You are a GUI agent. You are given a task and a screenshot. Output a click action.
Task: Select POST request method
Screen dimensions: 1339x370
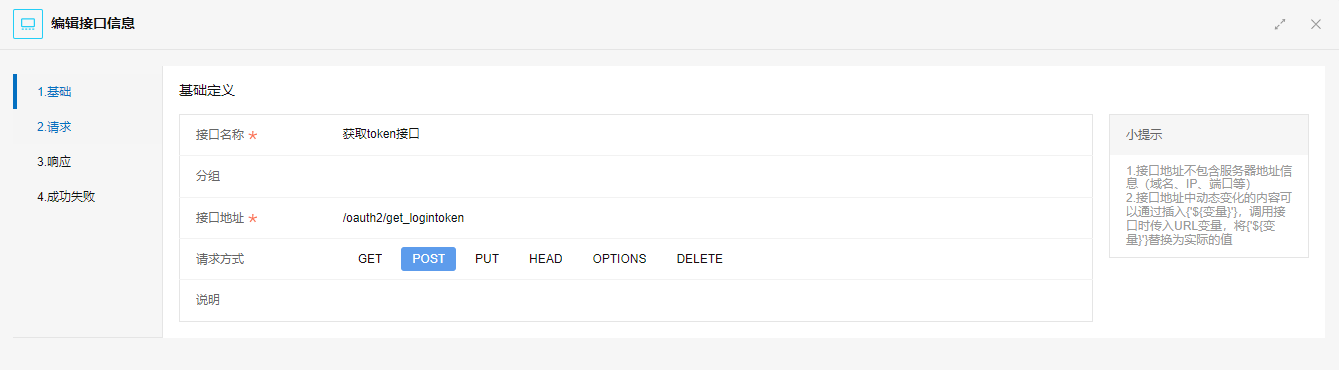pos(428,259)
